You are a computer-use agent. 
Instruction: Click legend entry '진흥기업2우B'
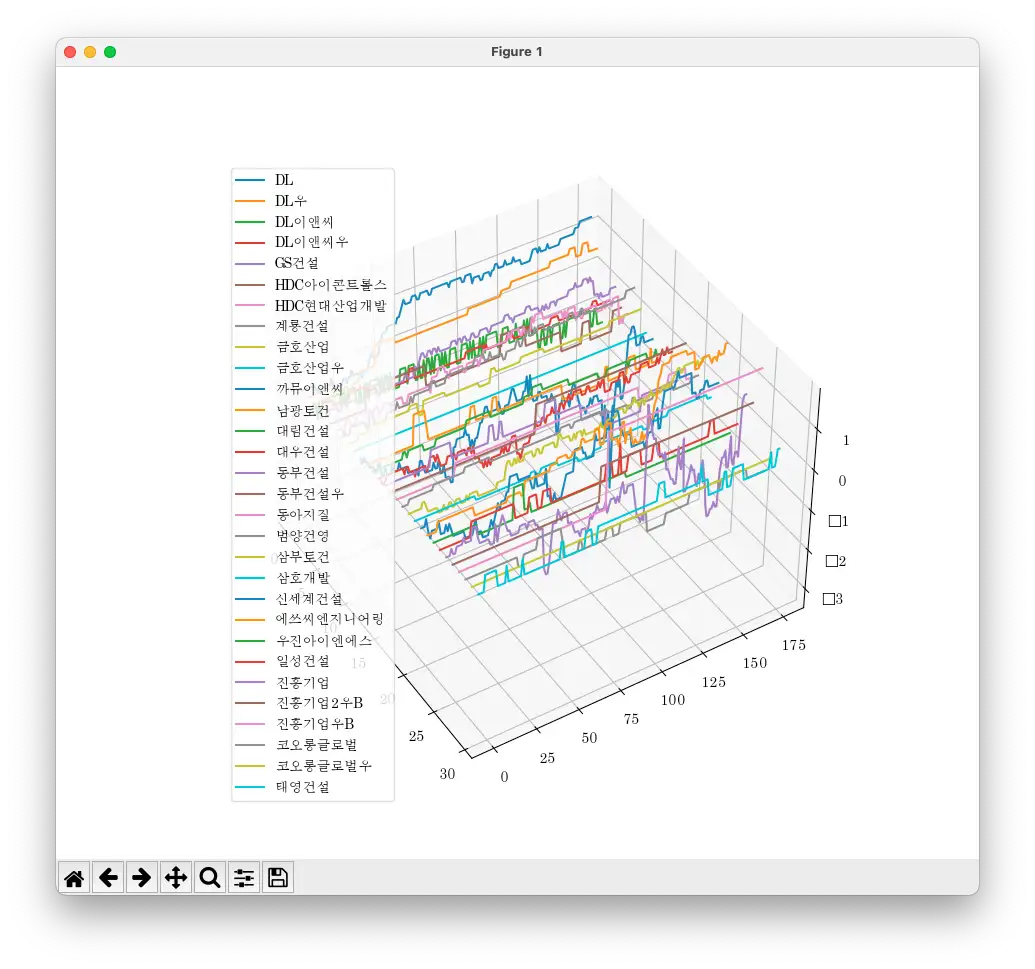point(319,703)
